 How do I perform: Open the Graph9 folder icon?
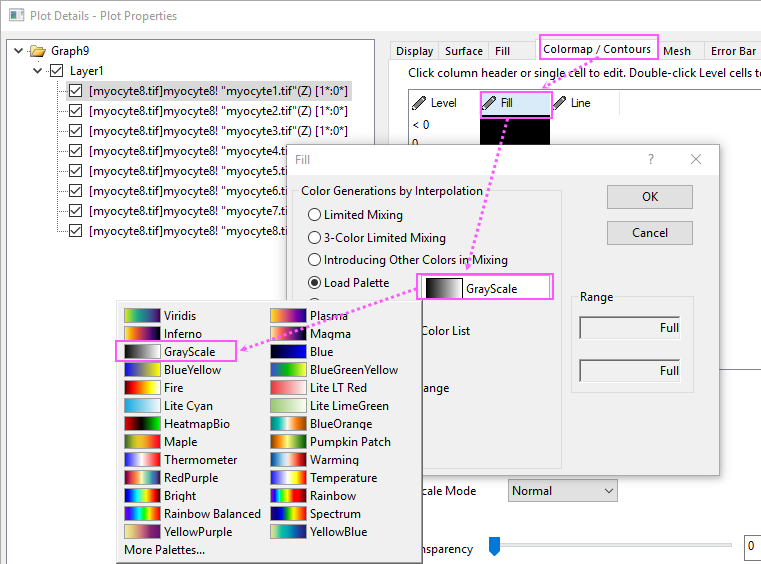point(37,50)
